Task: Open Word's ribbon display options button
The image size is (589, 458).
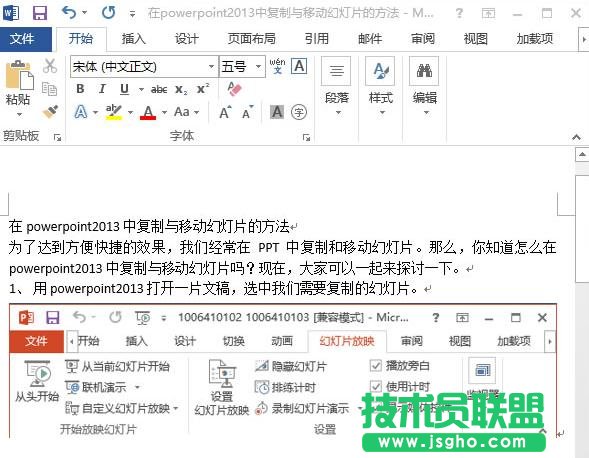Action: click(488, 14)
